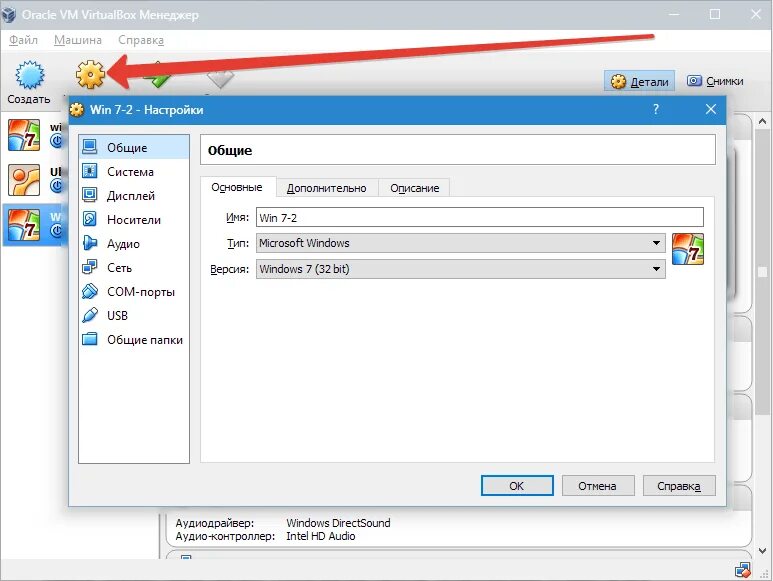The image size is (773, 581).
Task: Click the gear Настроить toolbar icon
Action: tap(91, 74)
